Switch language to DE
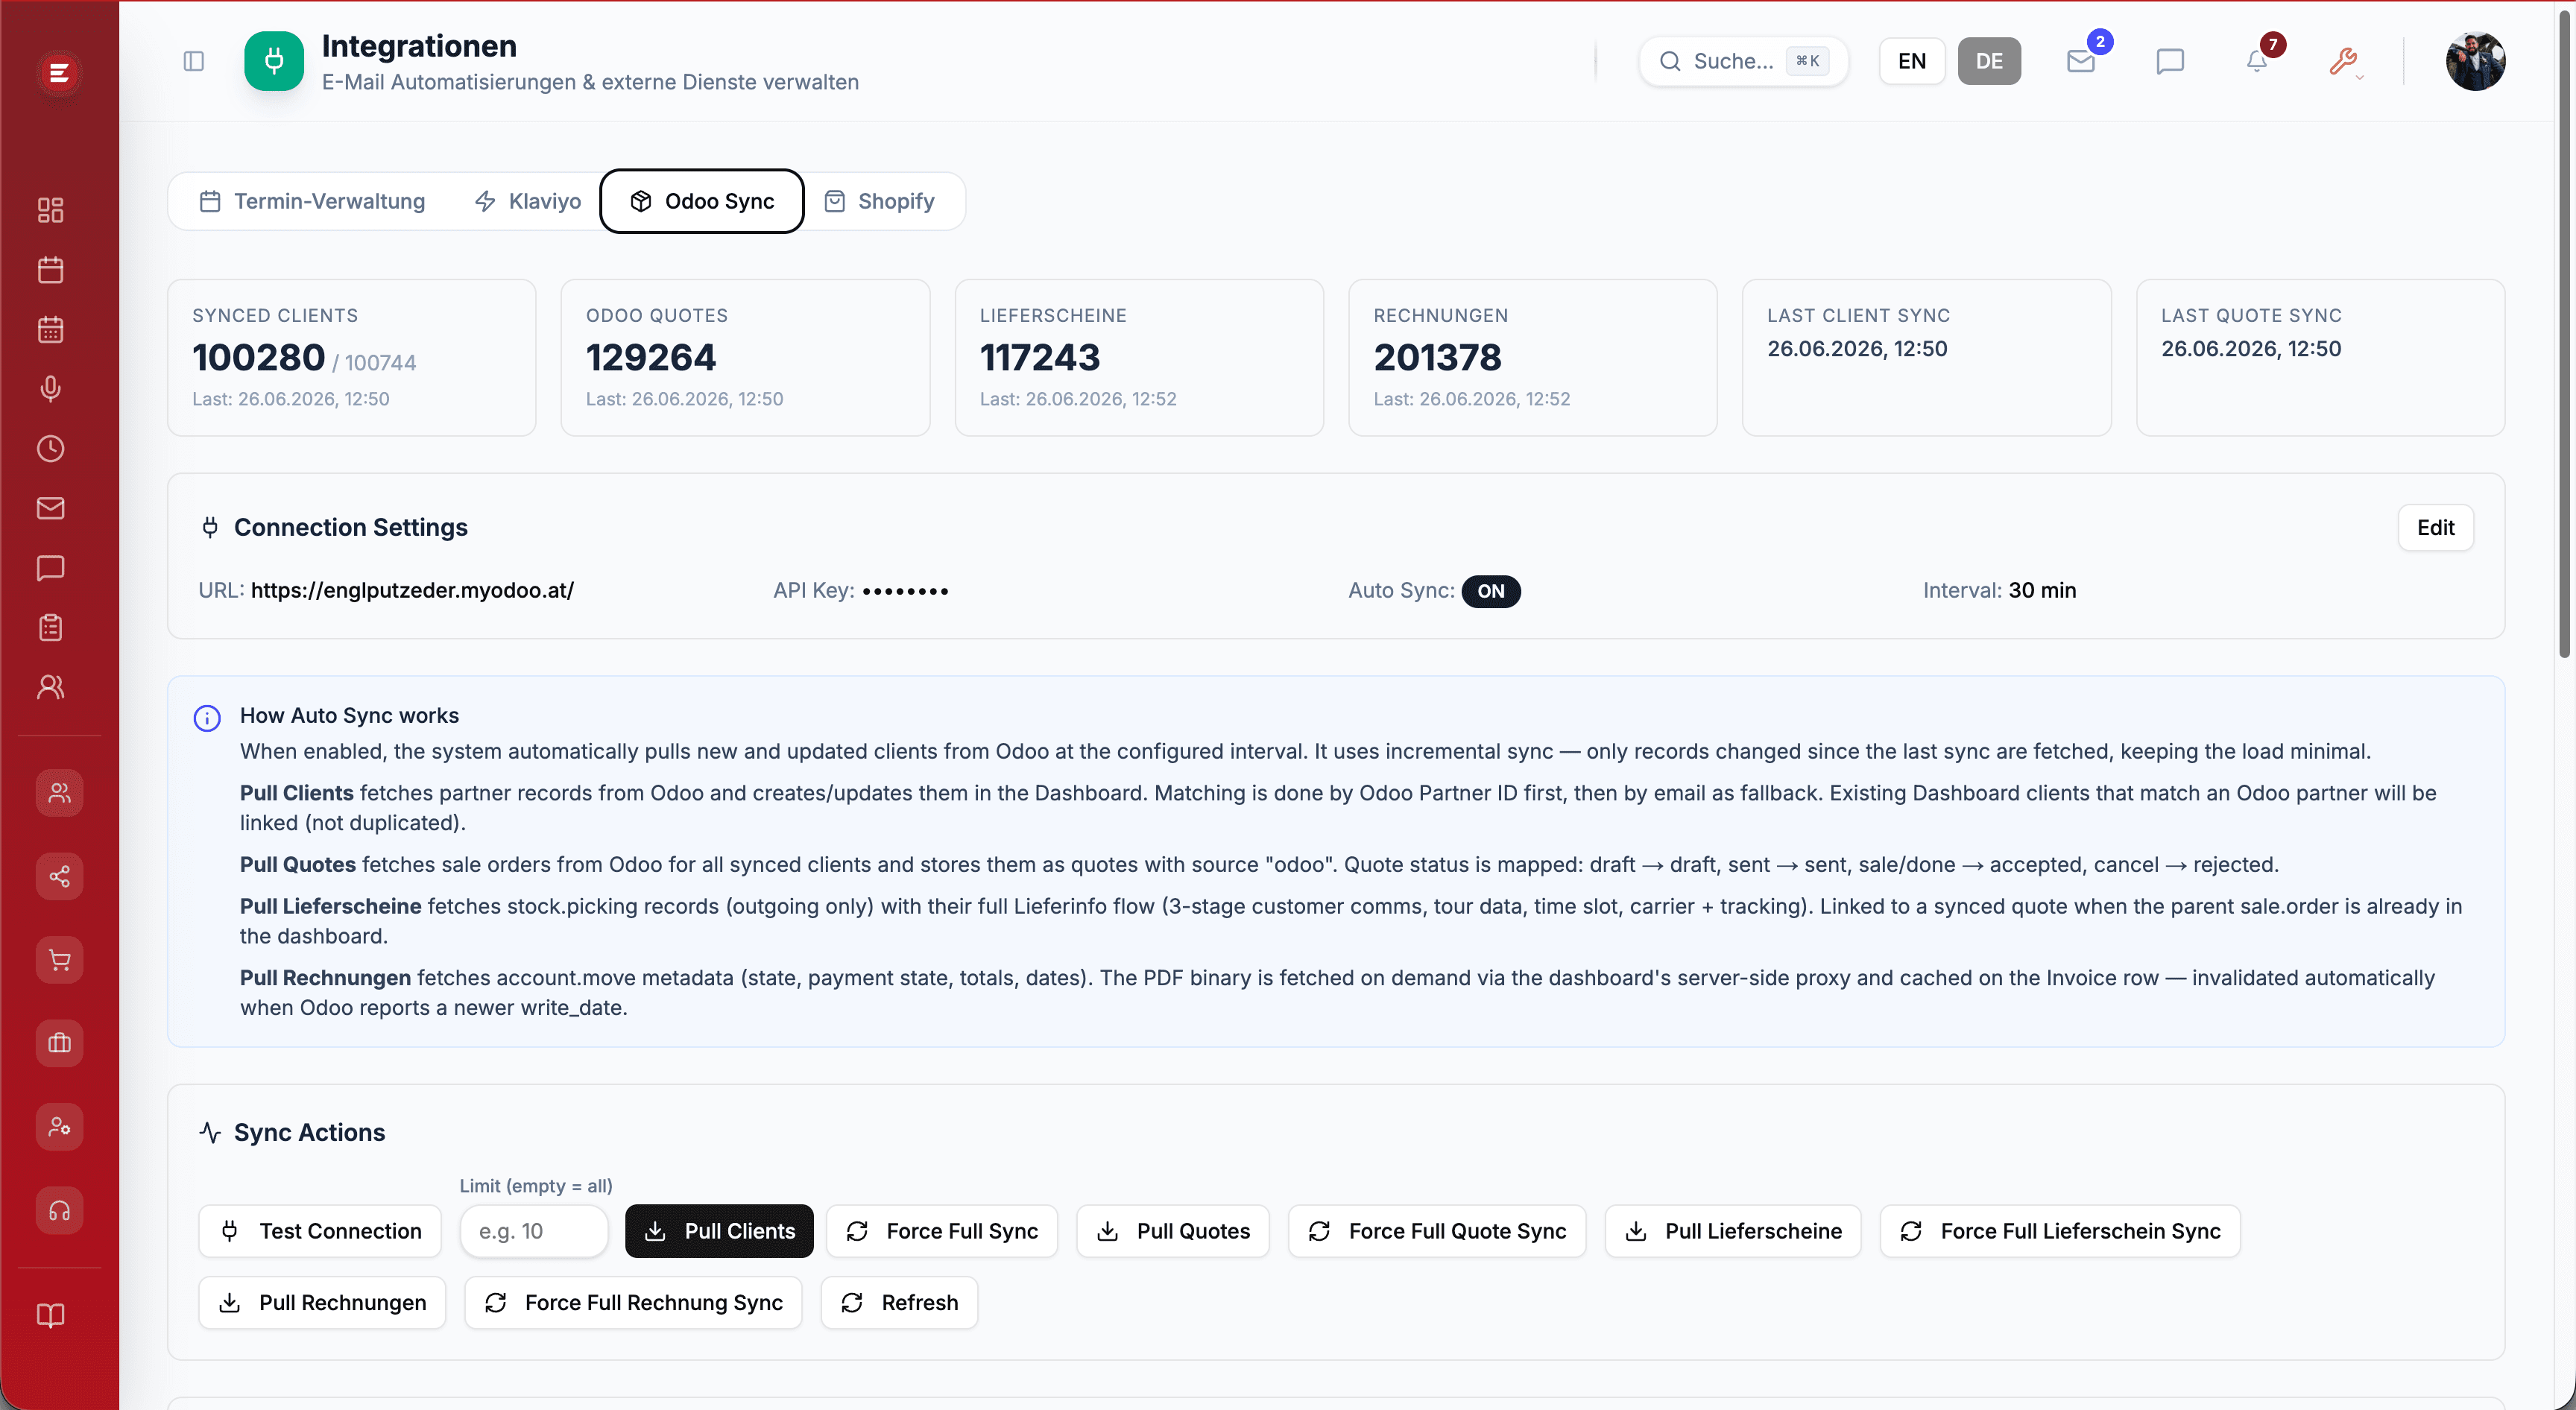The height and width of the screenshot is (1410, 2576). [x=1989, y=61]
